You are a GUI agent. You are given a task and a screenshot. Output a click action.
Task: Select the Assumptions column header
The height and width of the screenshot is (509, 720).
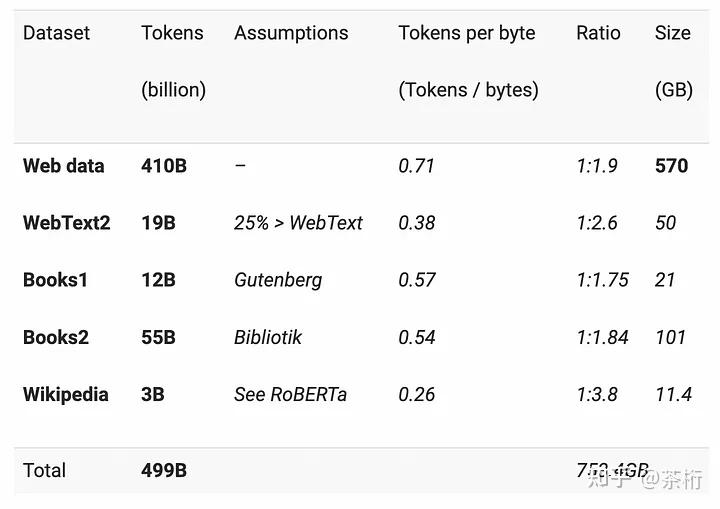(291, 33)
